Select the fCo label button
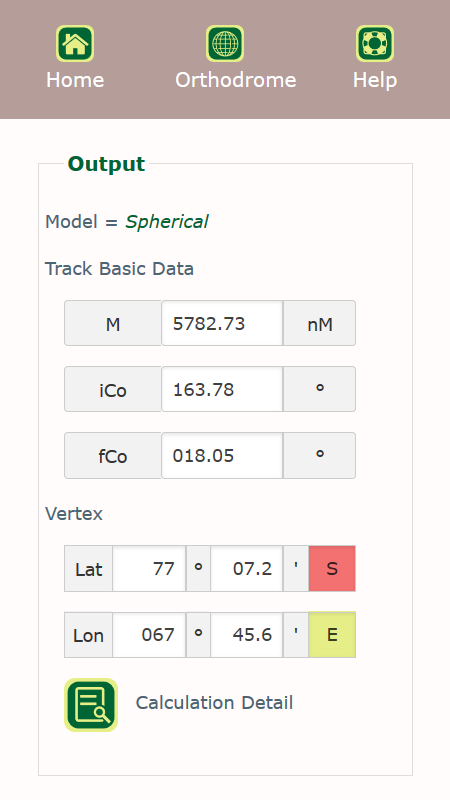 [113, 455]
